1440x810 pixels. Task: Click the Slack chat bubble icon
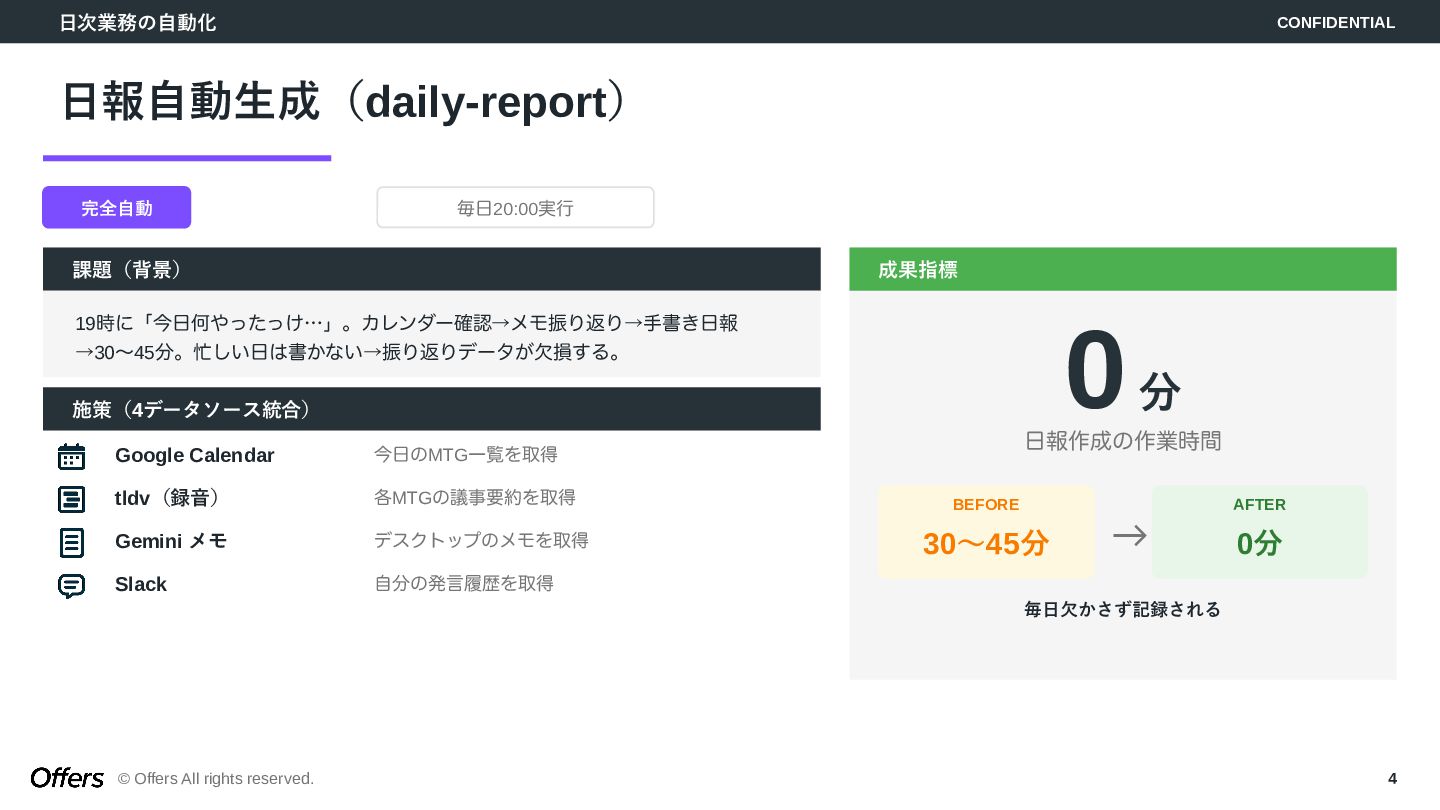tap(71, 586)
